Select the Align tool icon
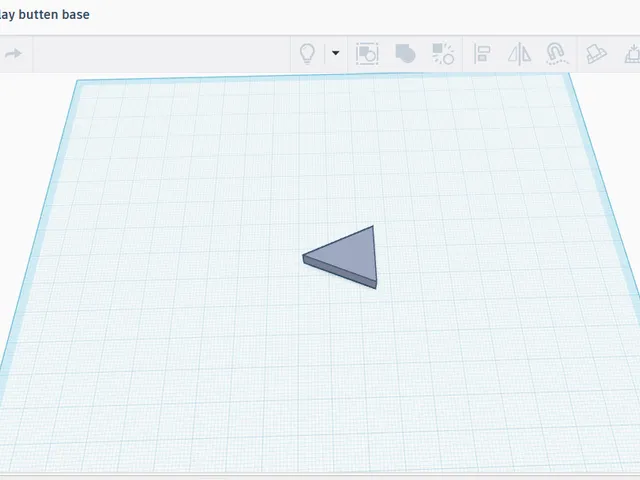Viewport: 640px width, 480px height. (x=482, y=53)
